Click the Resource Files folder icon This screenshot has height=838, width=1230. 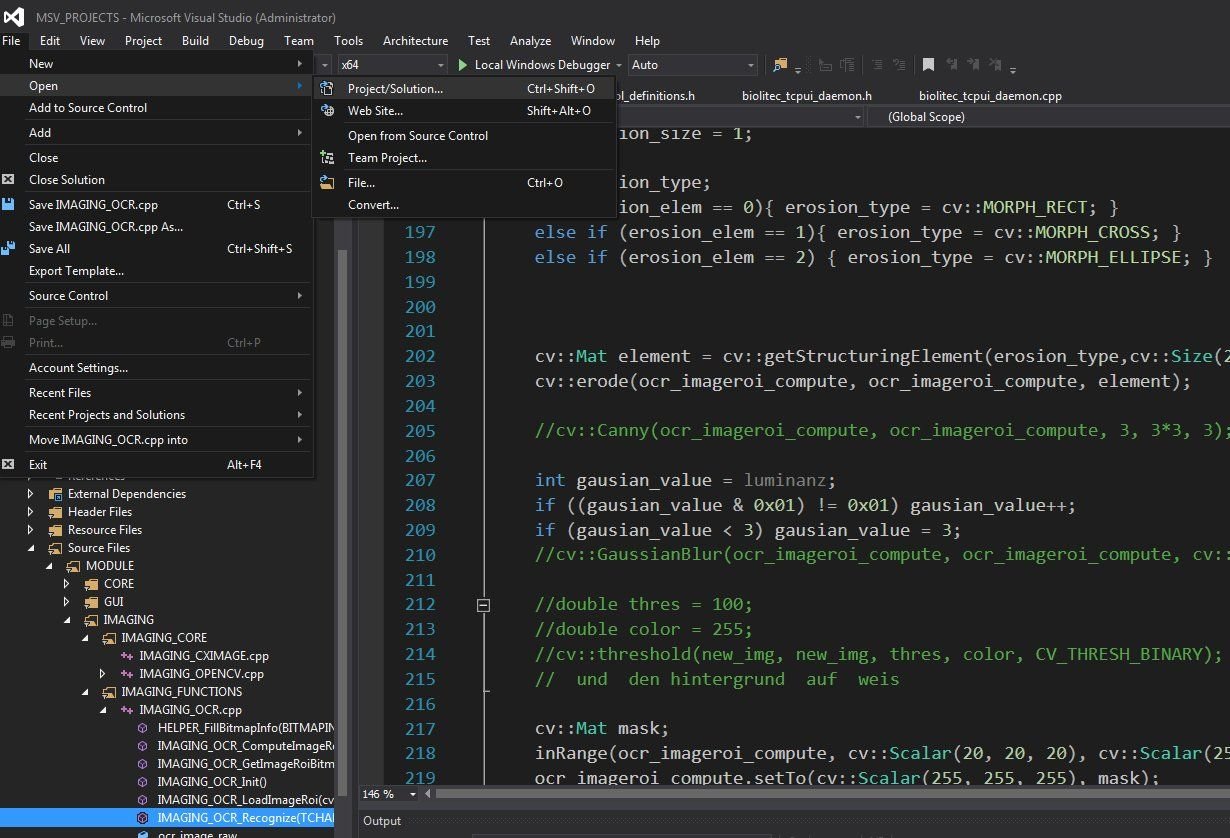tap(56, 530)
